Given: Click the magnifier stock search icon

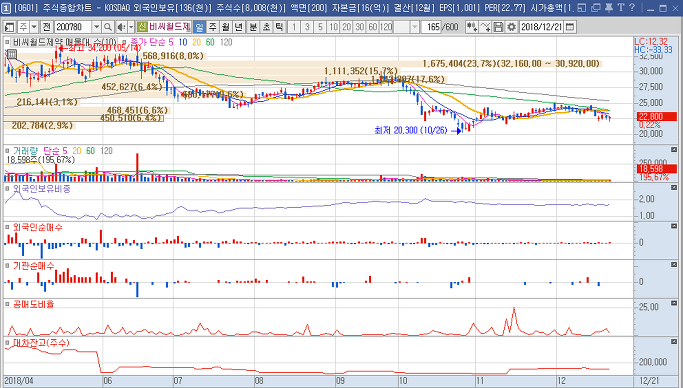Looking at the screenshot, I should pos(108,27).
